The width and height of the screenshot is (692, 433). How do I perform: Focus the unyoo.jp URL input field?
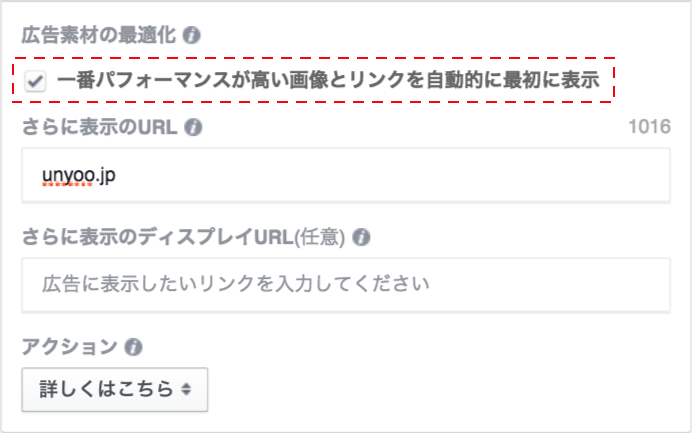point(346,175)
